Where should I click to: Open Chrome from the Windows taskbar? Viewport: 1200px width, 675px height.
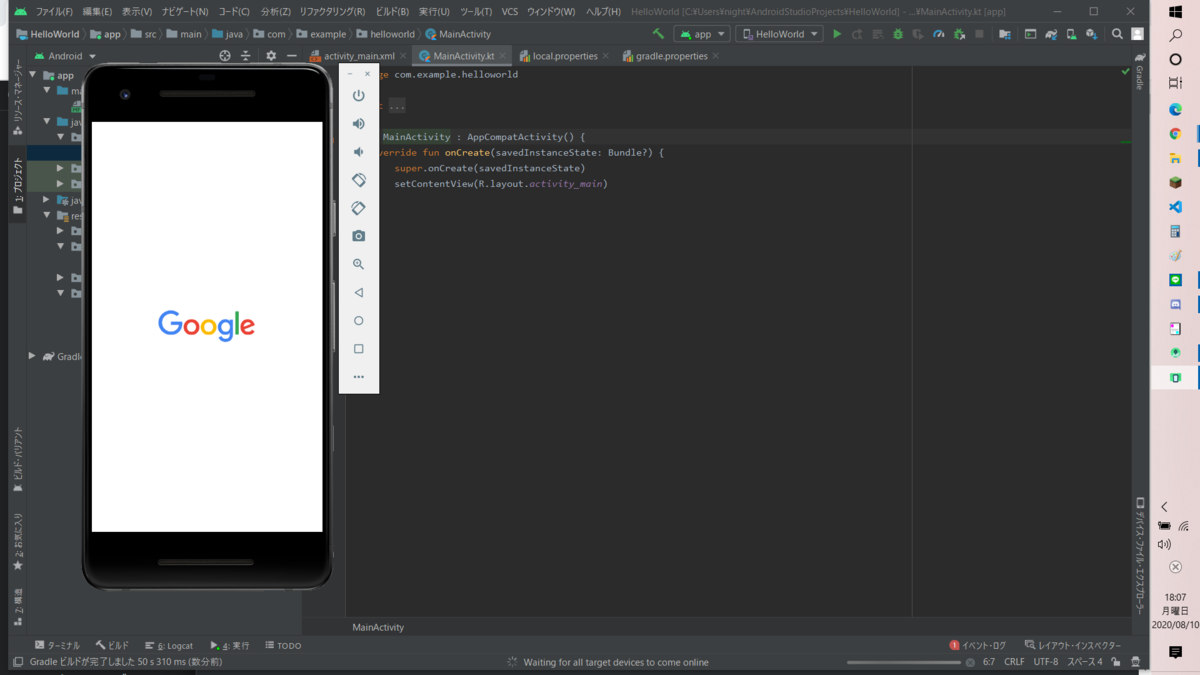[x=1175, y=134]
